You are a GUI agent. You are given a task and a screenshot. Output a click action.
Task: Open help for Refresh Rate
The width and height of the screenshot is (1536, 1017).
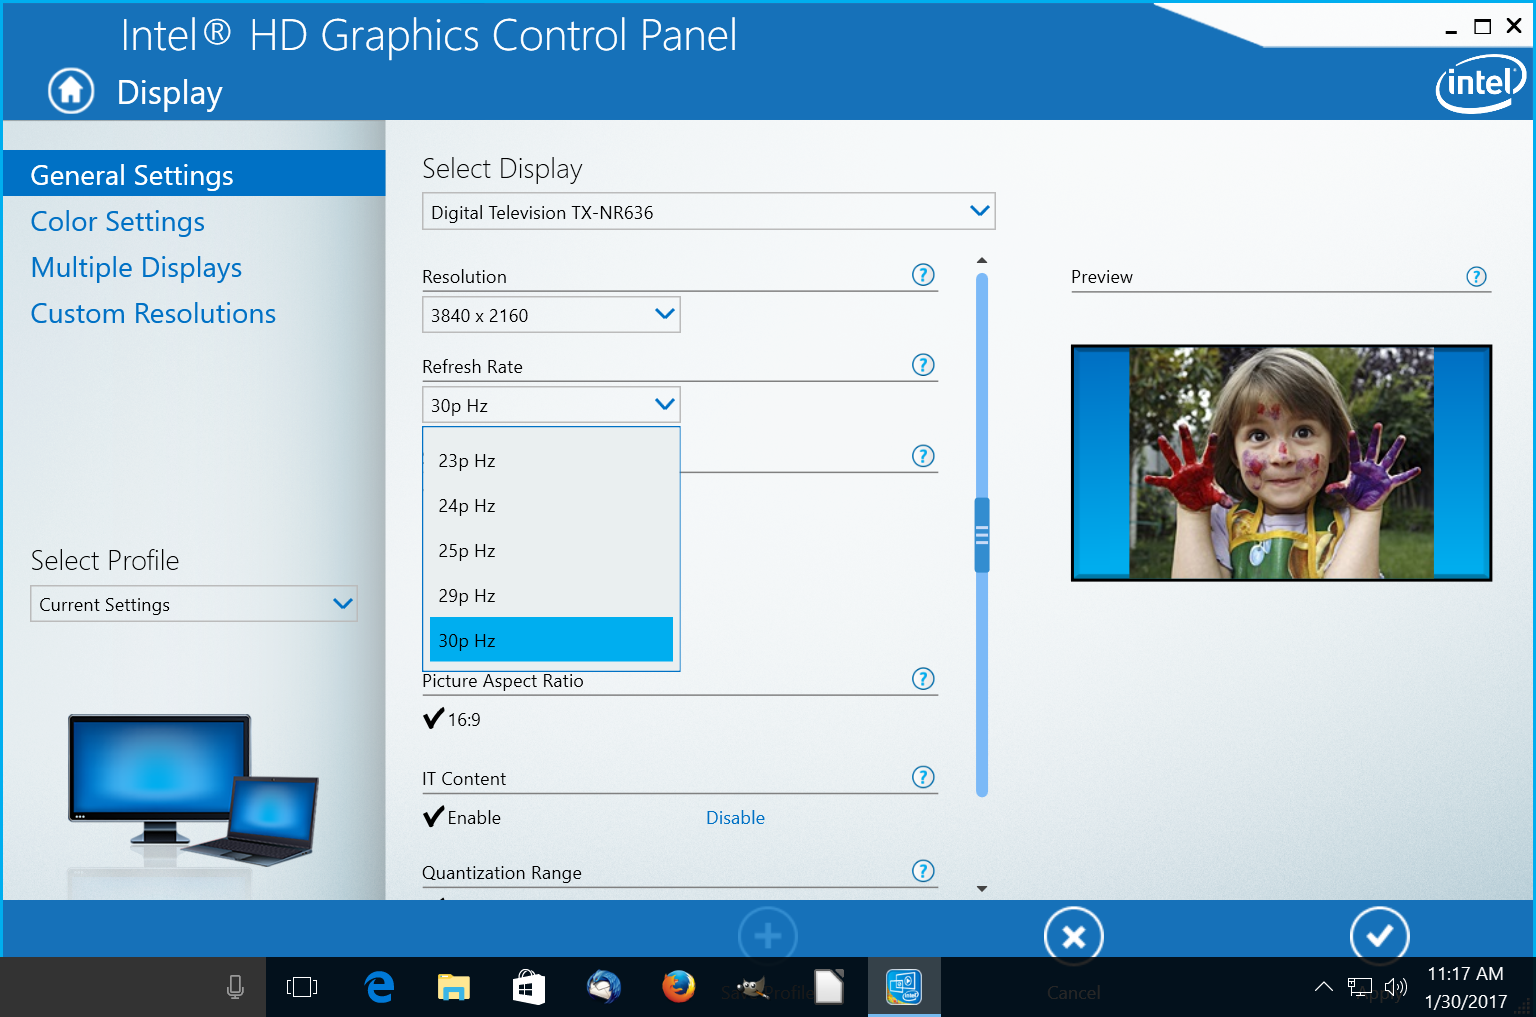[x=923, y=365]
